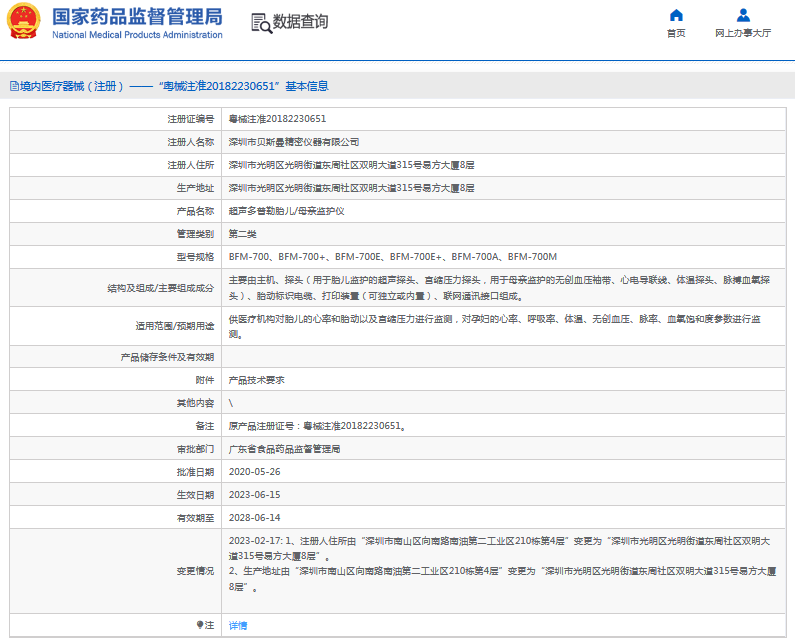This screenshot has width=795, height=640.
Task: Click the 结构及组成 description text
Action: (x=499, y=288)
